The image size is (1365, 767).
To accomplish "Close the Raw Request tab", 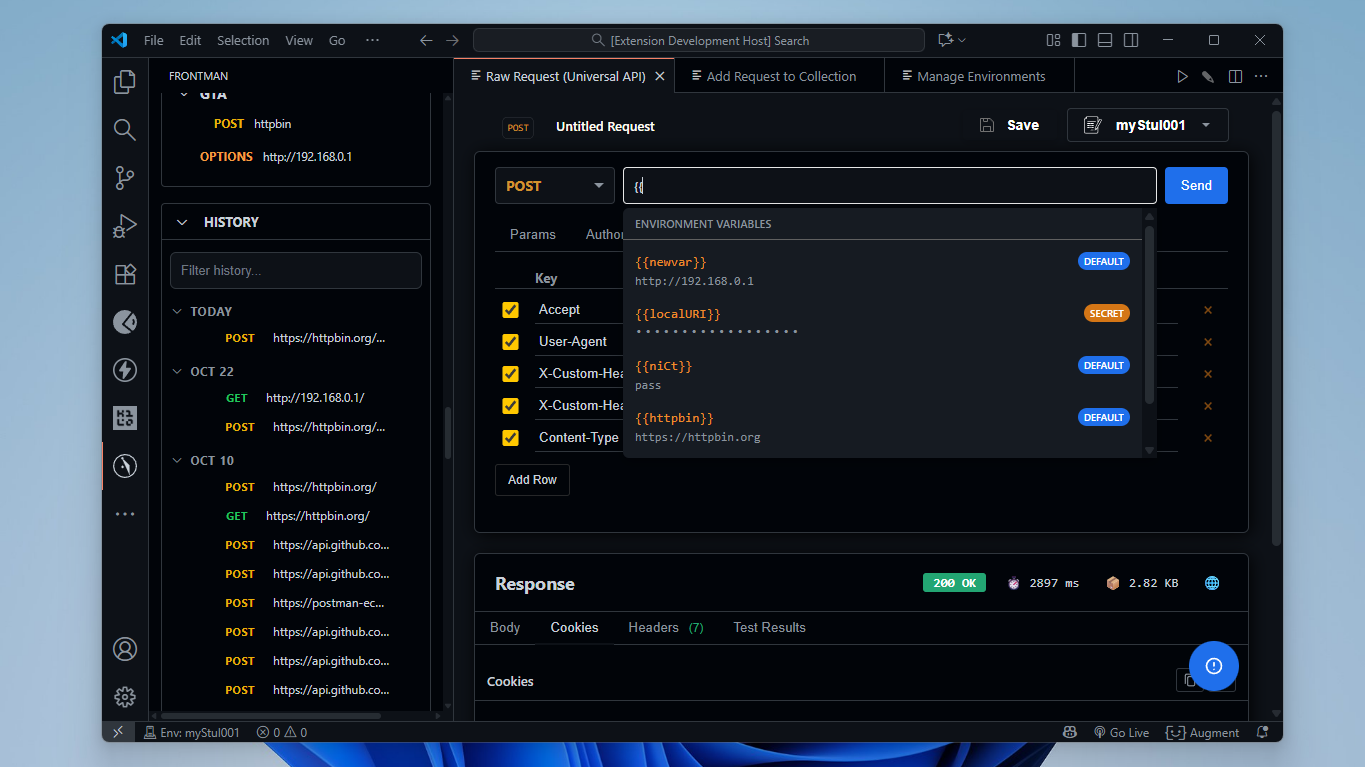I will point(660,76).
